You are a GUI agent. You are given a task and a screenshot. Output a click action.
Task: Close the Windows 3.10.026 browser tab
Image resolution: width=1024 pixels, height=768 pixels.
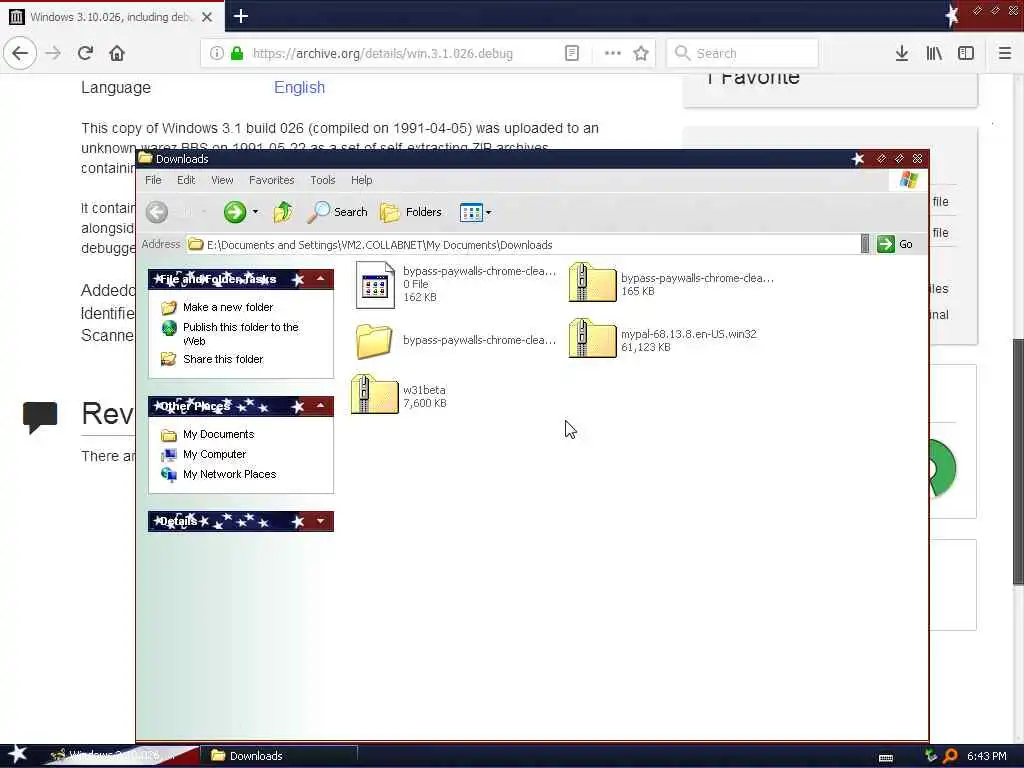[x=207, y=17]
